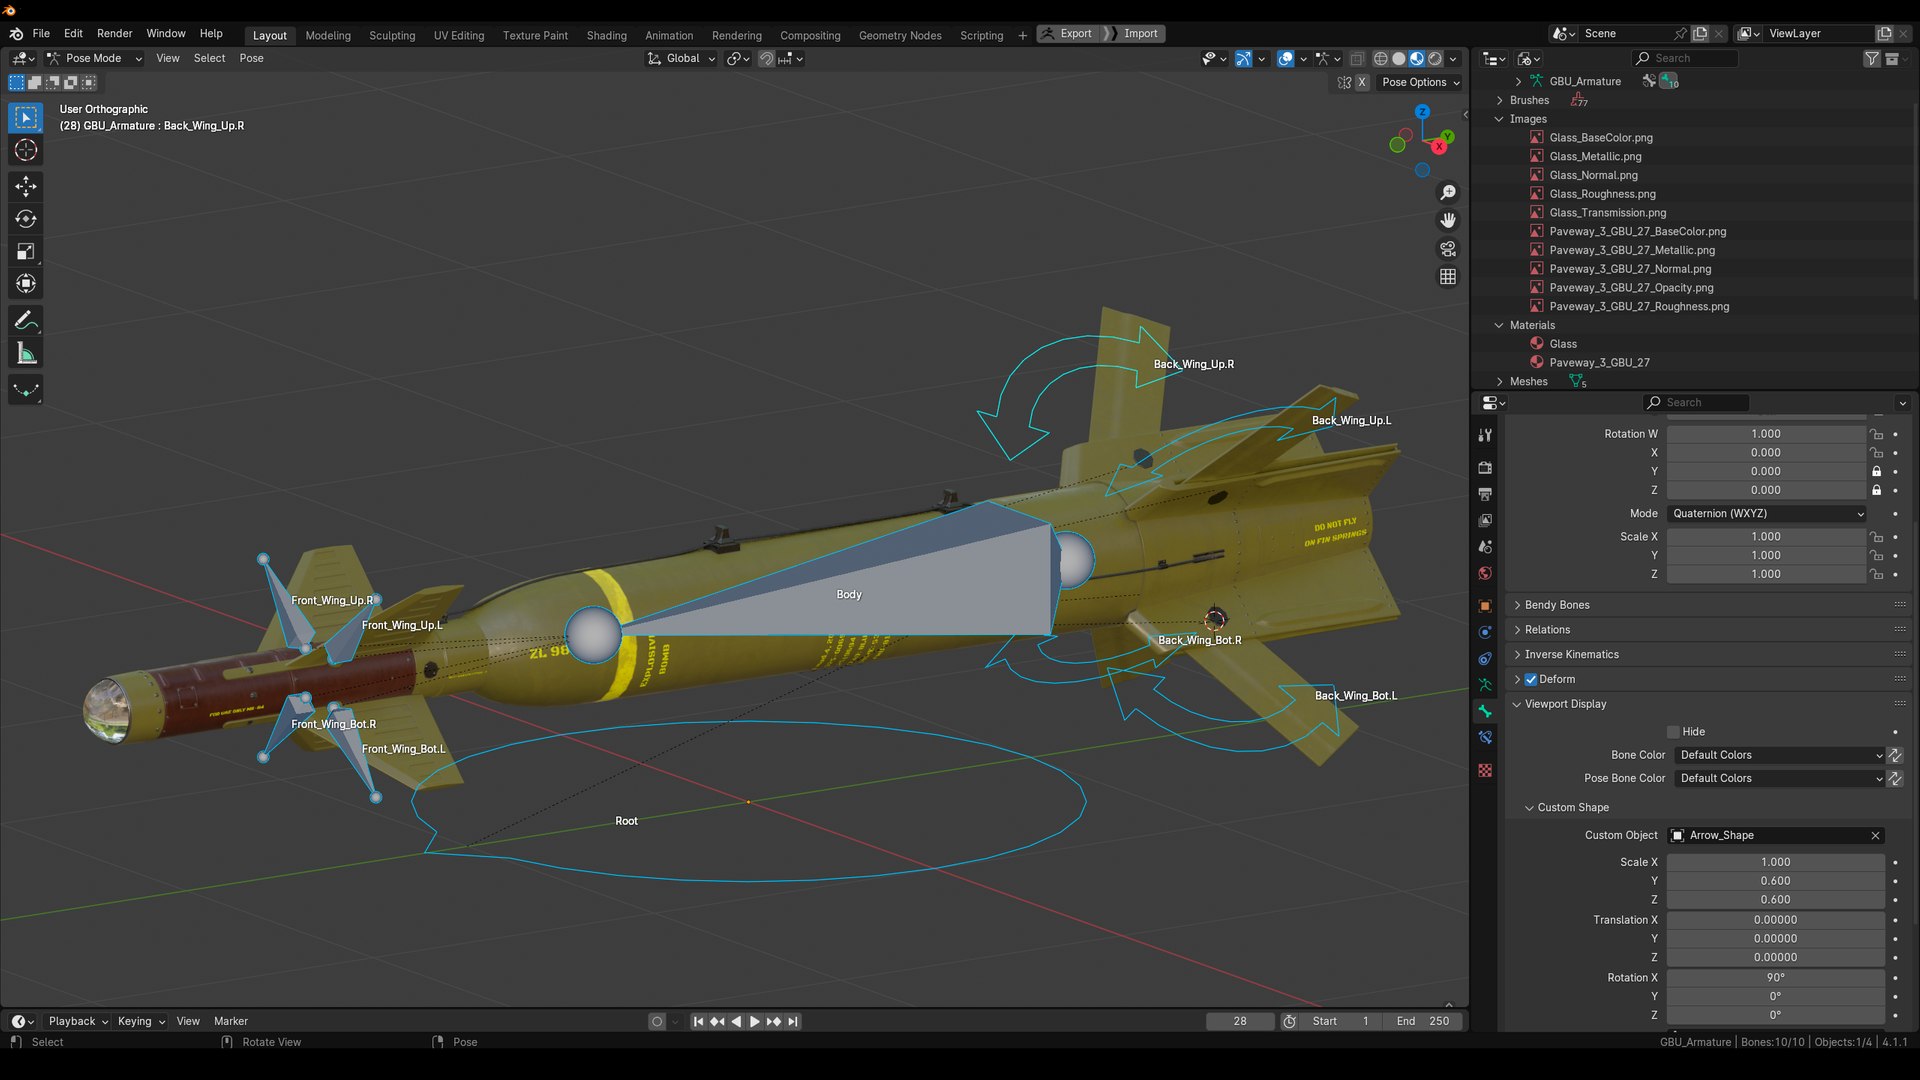Screen dimensions: 1920x1080
Task: Open rotation Mode Quaternion dropdown
Action: click(1767, 514)
